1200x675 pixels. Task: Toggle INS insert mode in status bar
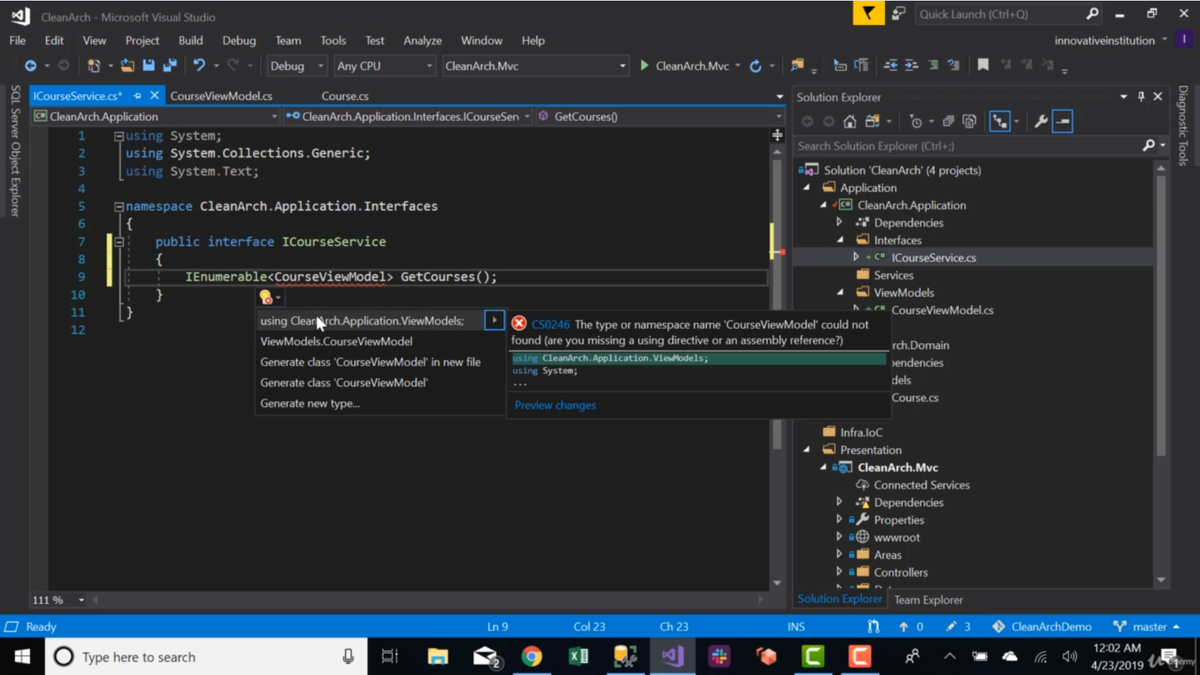[x=796, y=627]
